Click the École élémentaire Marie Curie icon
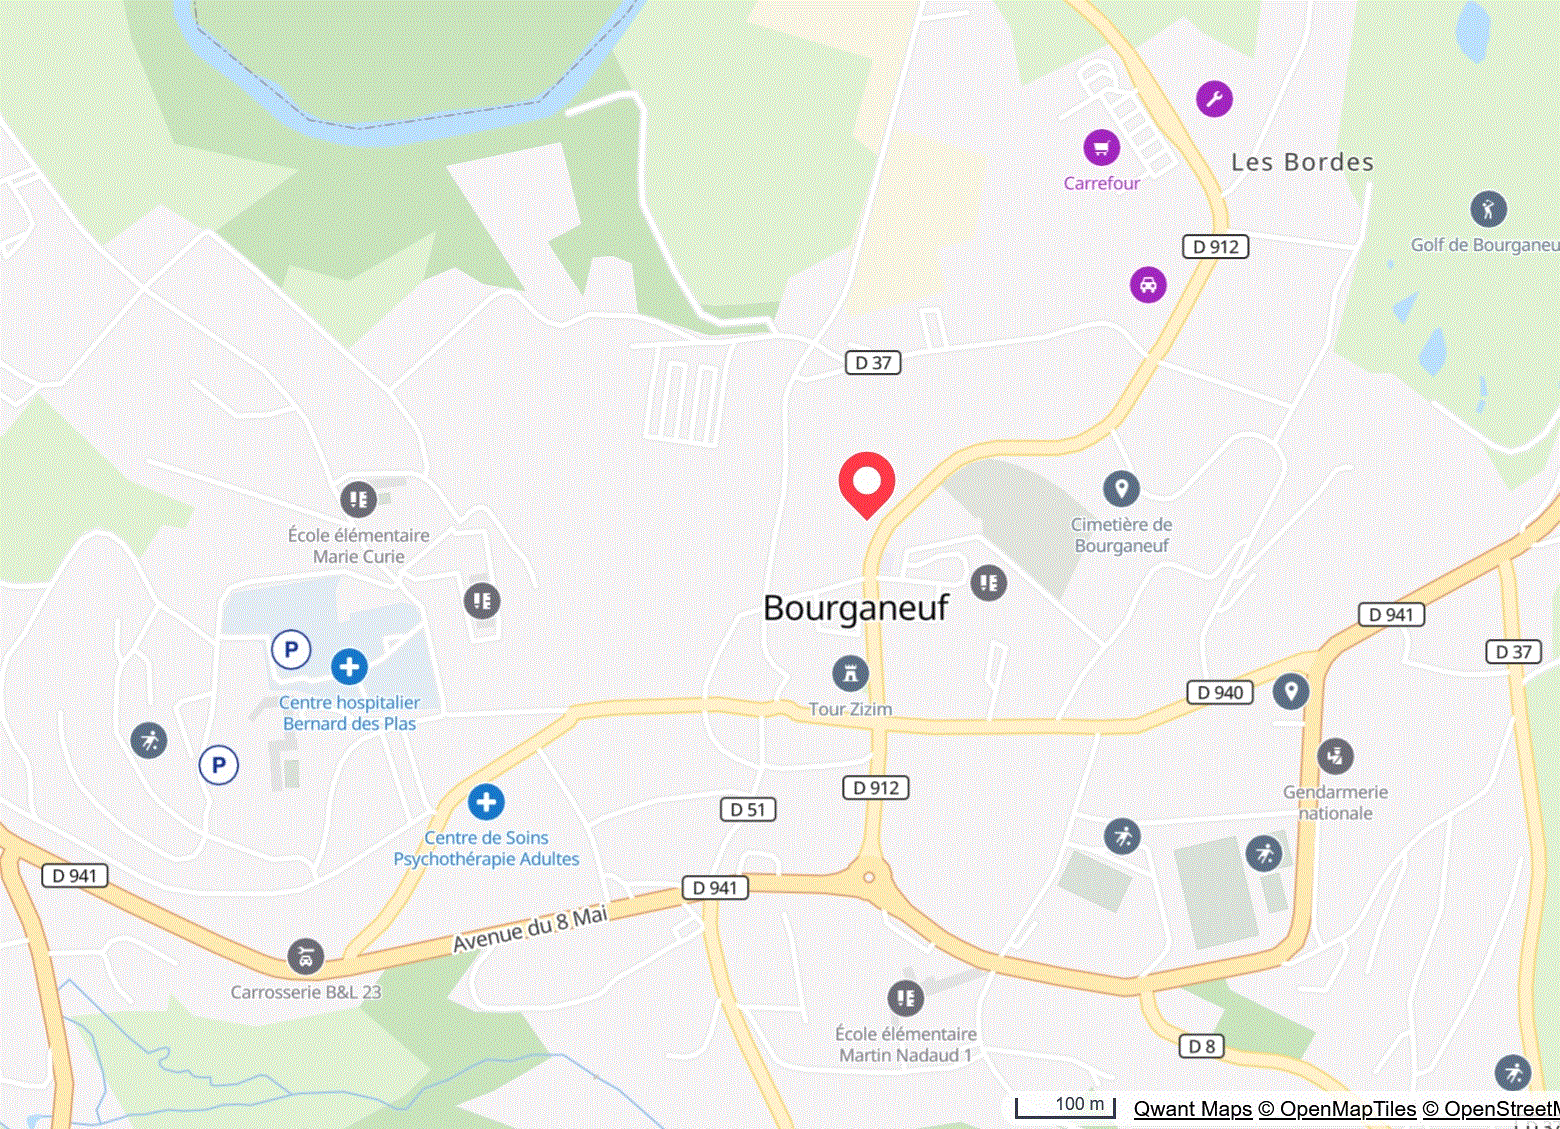 click(358, 499)
